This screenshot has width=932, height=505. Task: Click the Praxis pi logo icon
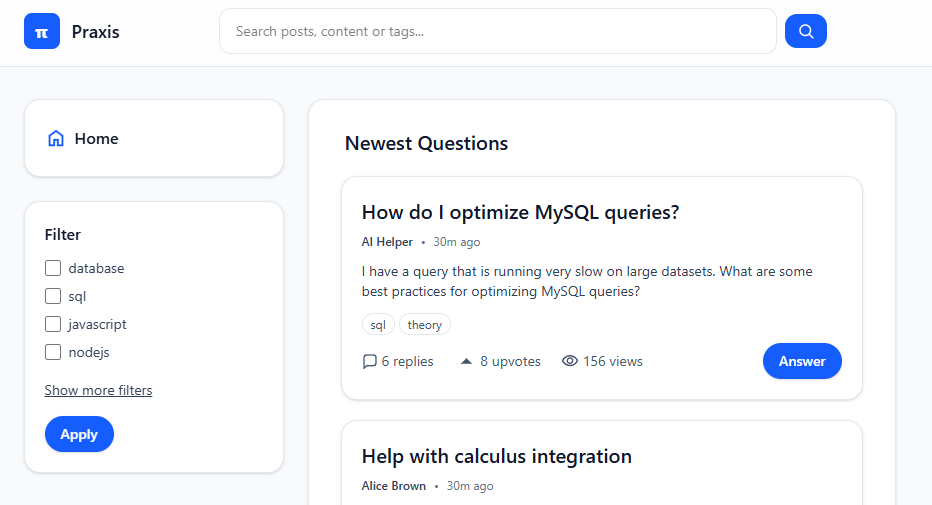coord(42,31)
